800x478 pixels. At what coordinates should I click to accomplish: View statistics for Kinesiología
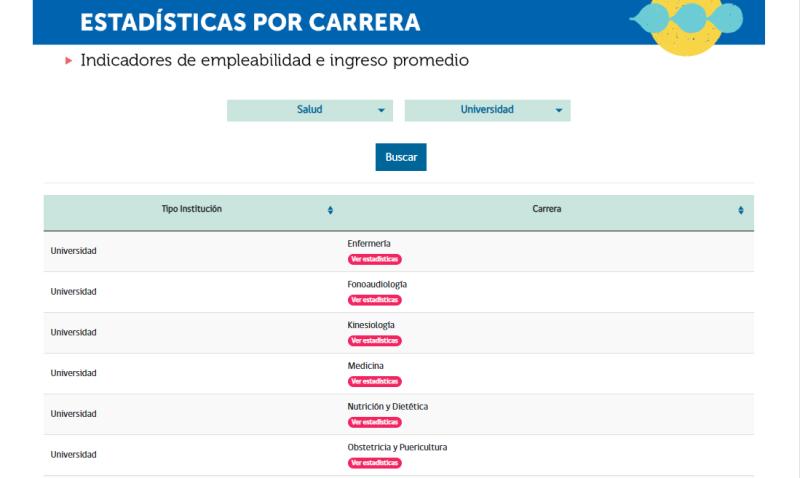375,341
